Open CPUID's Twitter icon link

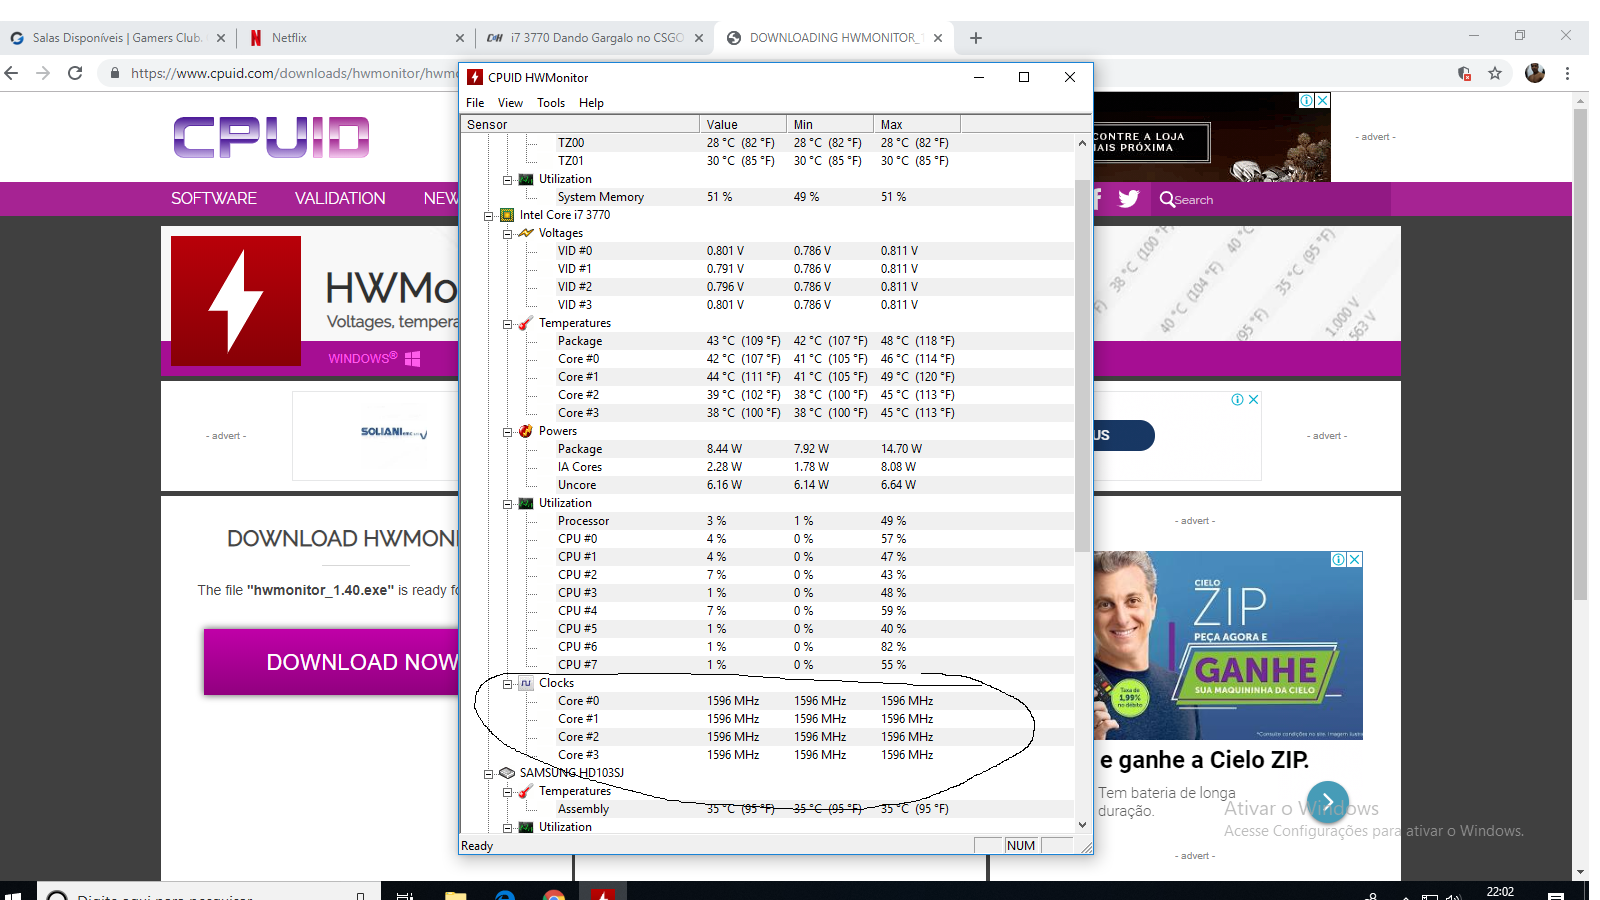pos(1129,199)
